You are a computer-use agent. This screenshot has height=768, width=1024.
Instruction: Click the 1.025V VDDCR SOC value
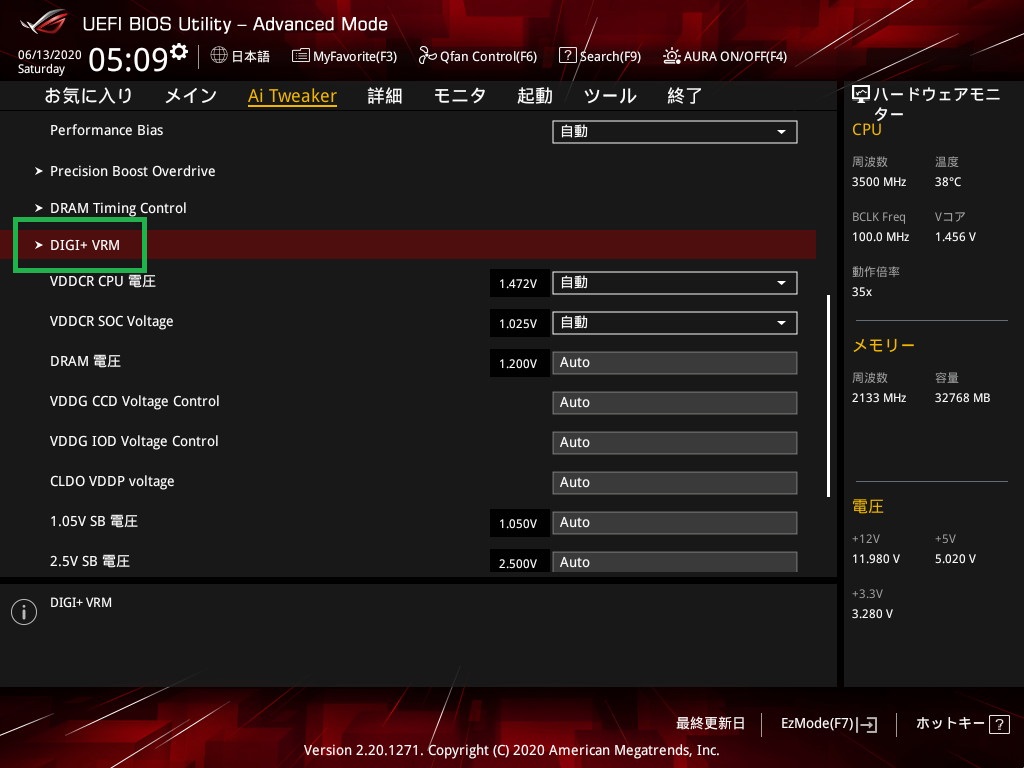click(x=518, y=323)
